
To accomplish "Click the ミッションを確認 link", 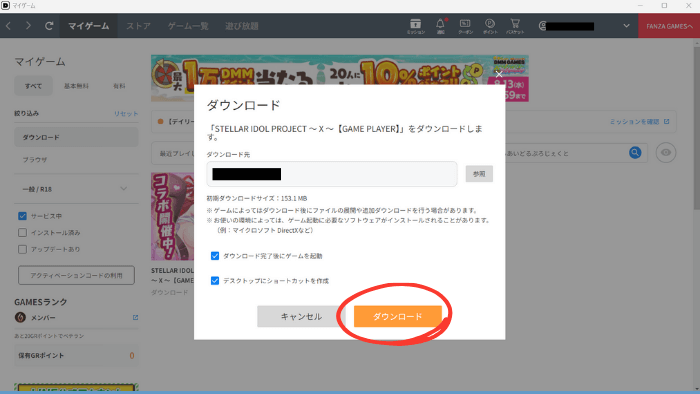I will click(634, 121).
